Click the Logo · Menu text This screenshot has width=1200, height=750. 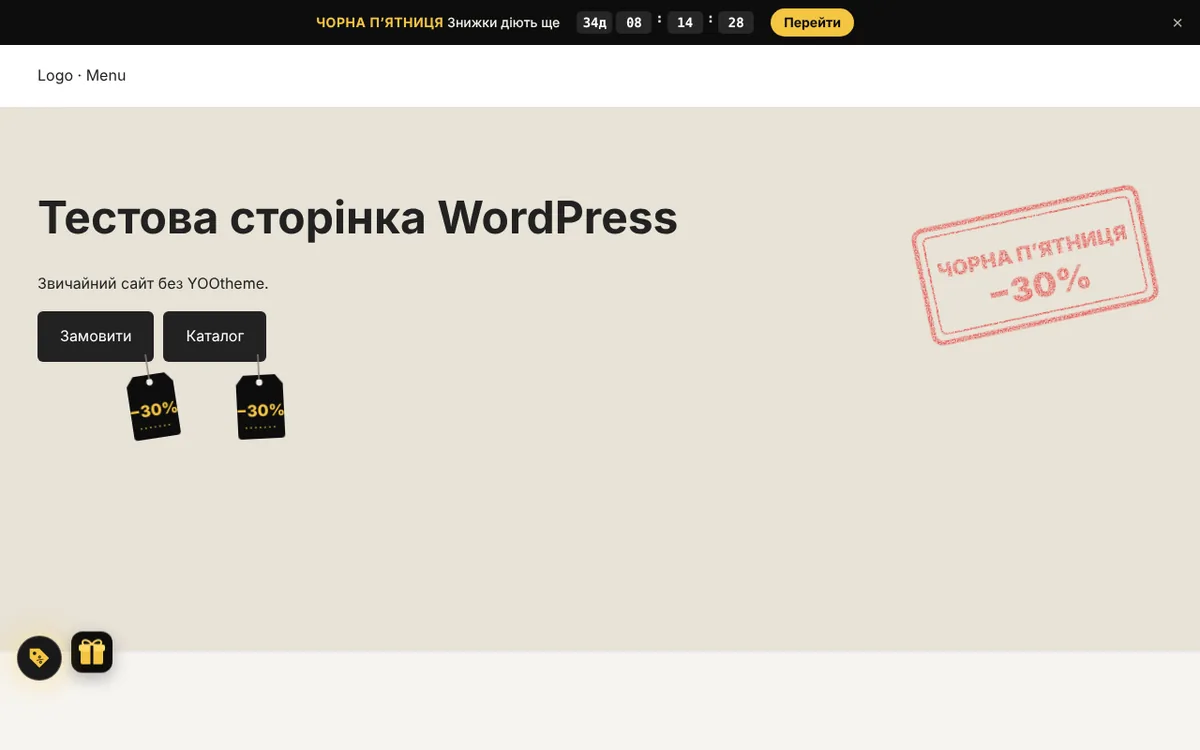coord(82,75)
